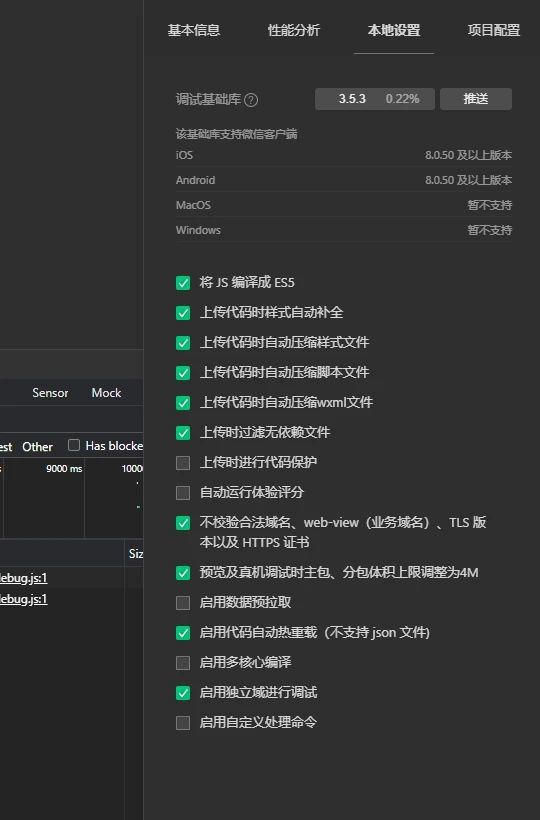Open the Sensor tab in debugger
Viewport: 540px width, 820px height.
pyautogui.click(x=50, y=393)
